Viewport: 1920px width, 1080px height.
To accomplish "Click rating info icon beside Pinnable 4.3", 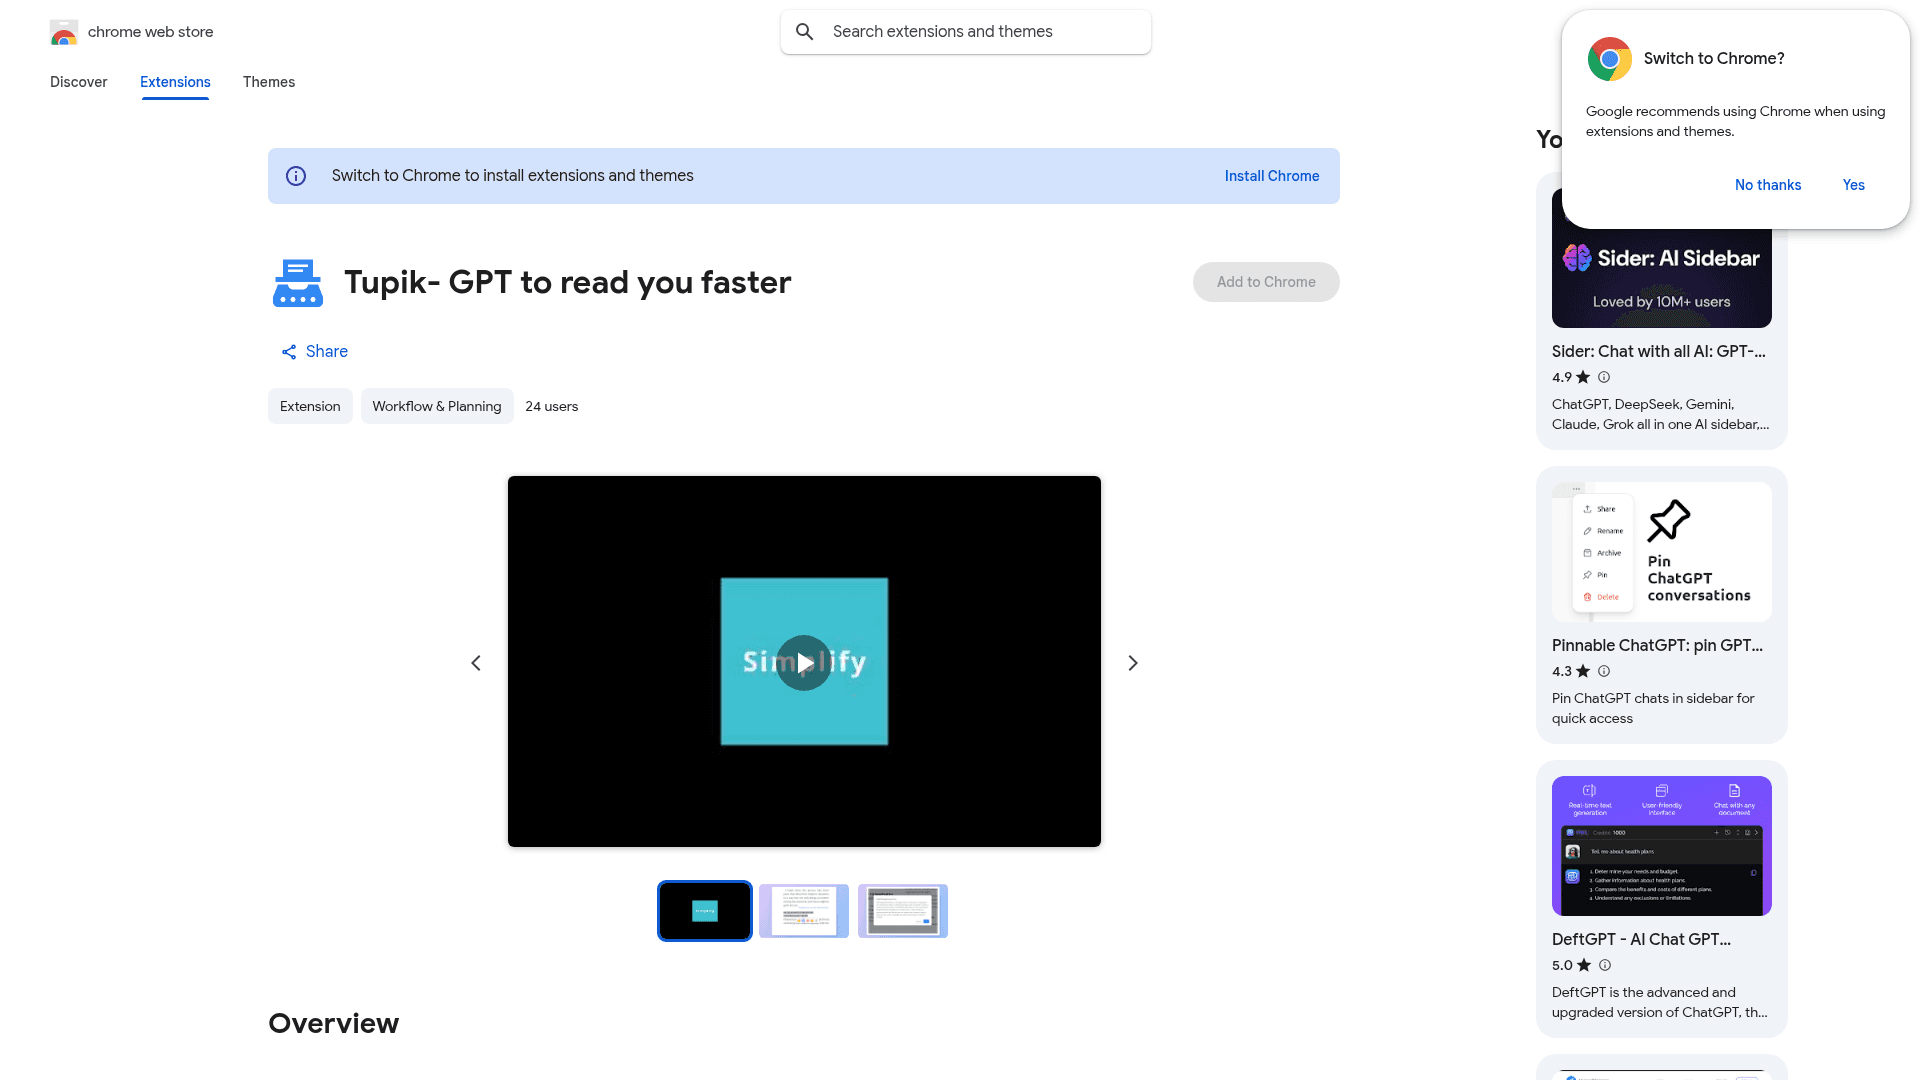I will tap(1604, 671).
